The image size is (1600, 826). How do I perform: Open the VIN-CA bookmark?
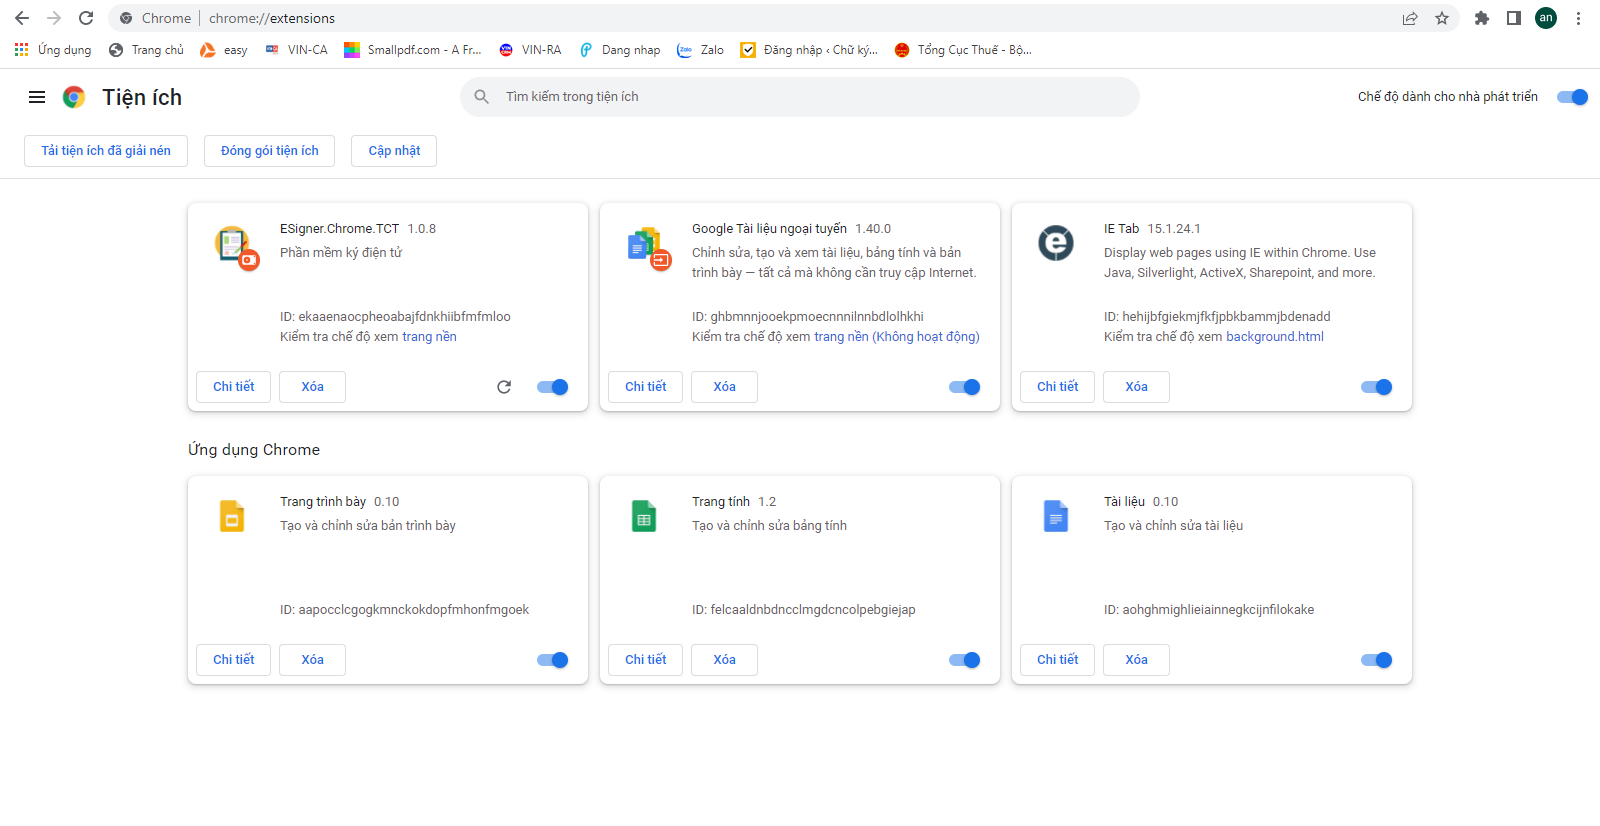297,50
